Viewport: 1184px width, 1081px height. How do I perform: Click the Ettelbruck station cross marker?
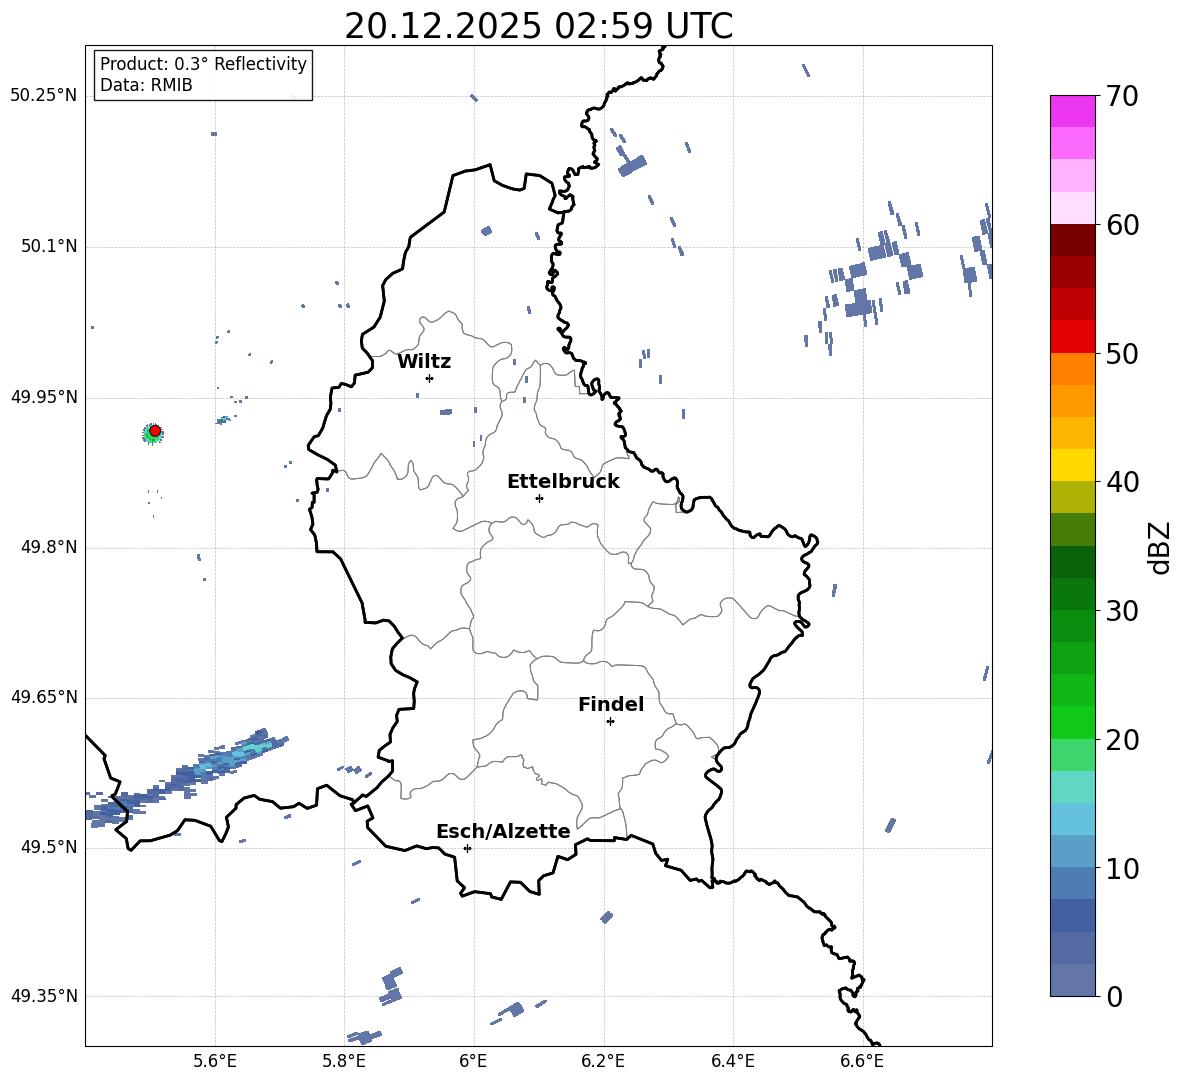[x=539, y=498]
